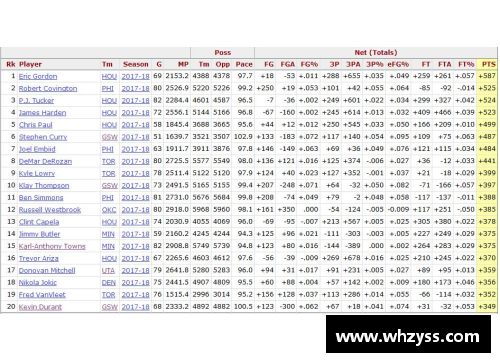Open Russell Westbrook's OKC team link
This screenshot has width=500, height=362.
[109, 210]
